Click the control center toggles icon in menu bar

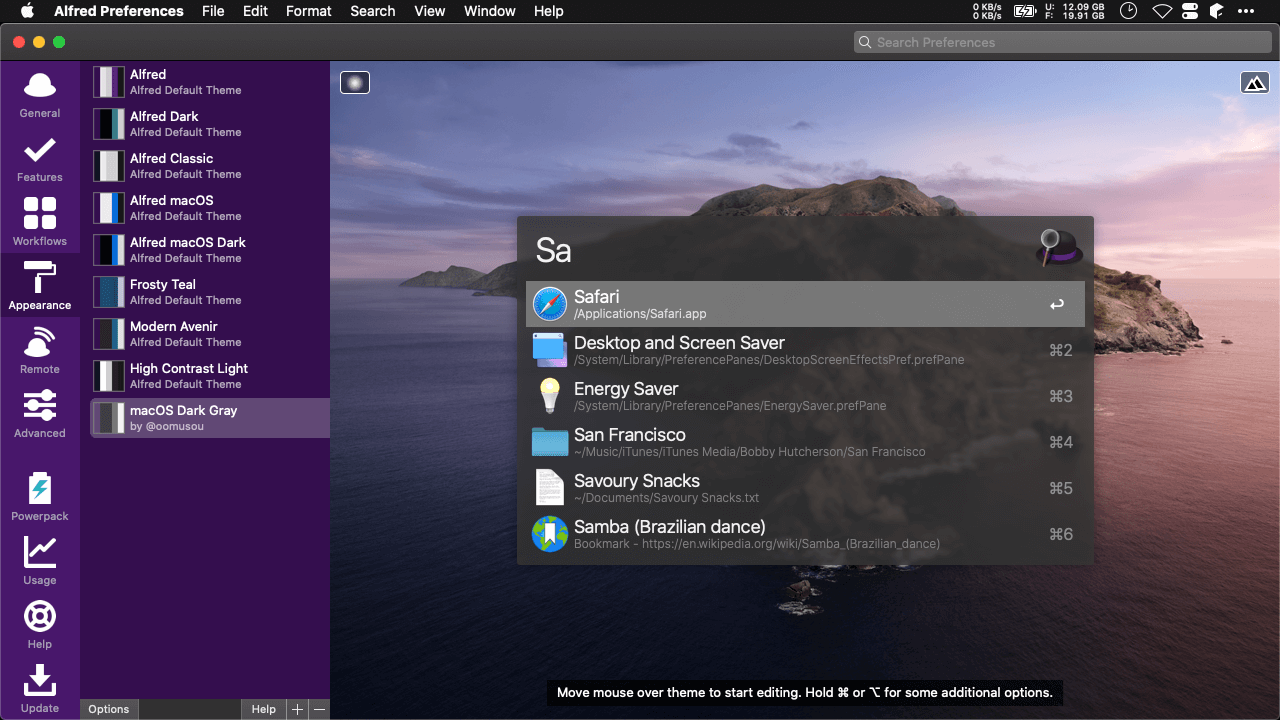click(x=1190, y=11)
